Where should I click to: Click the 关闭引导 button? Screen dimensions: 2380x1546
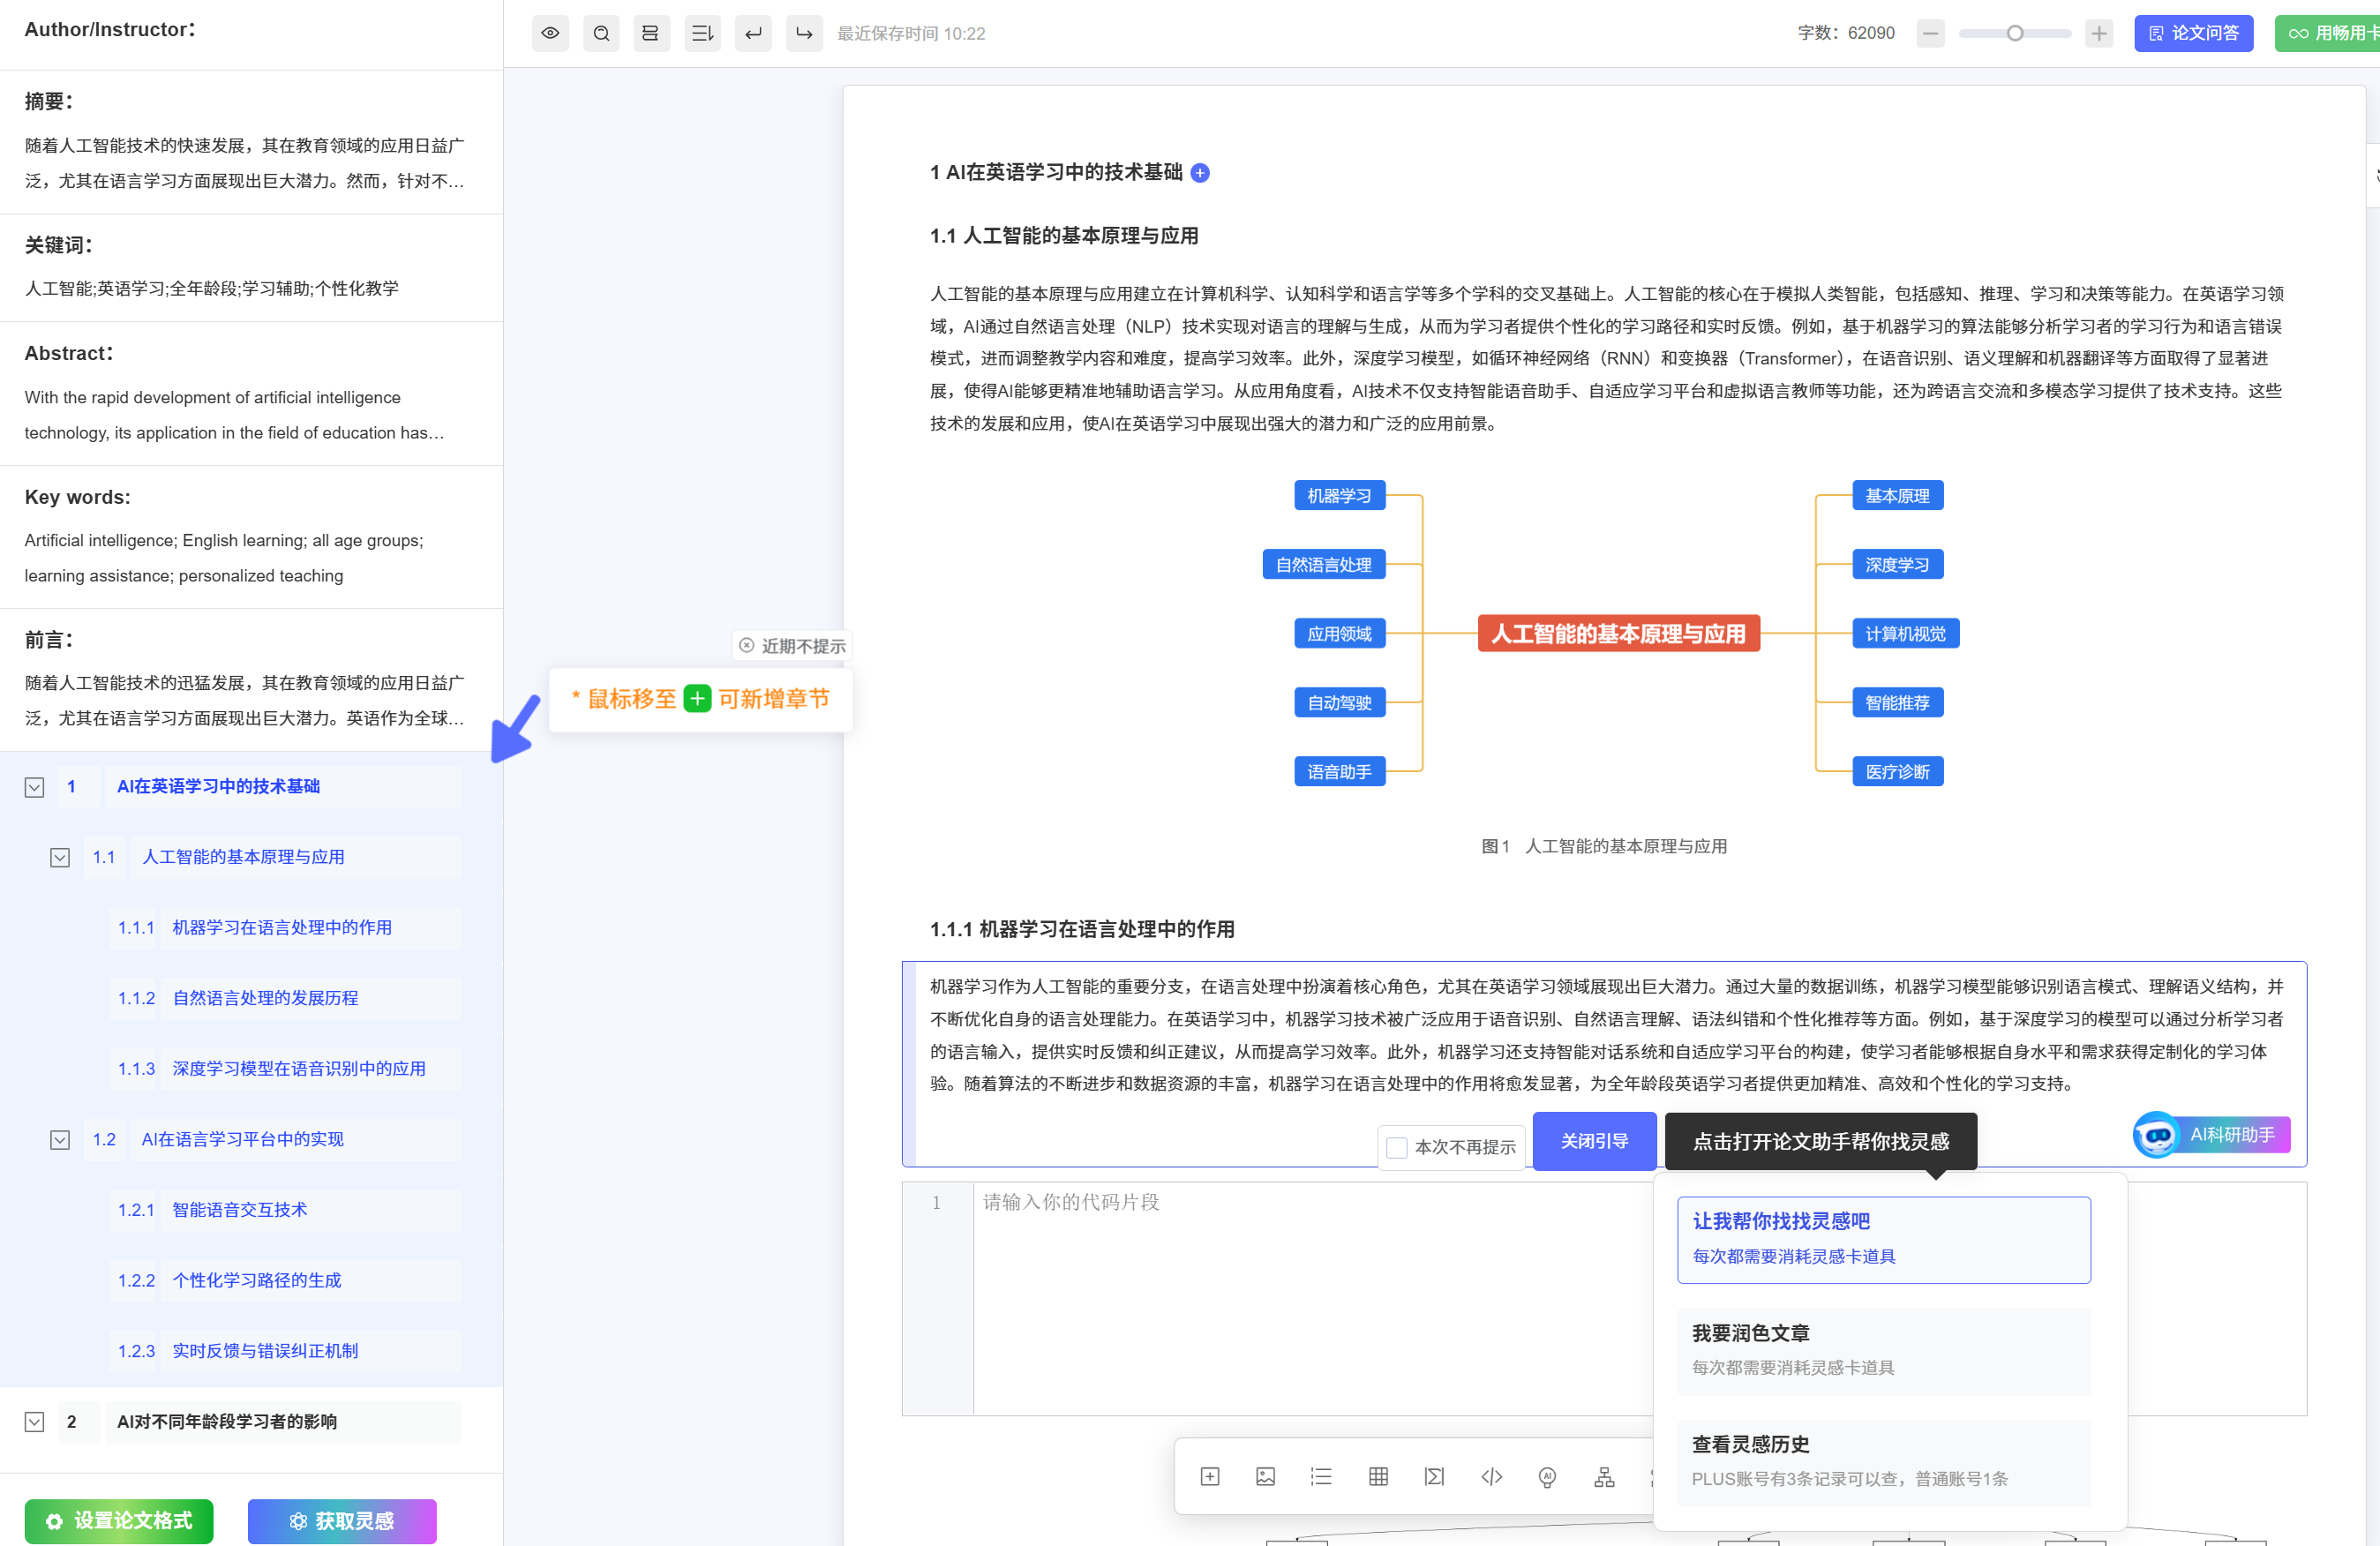tap(1594, 1141)
